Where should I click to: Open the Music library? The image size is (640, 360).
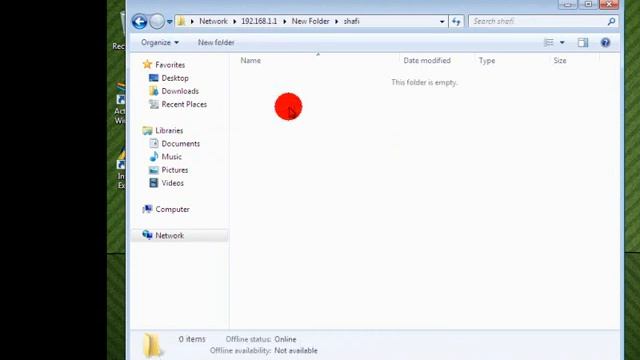(171, 157)
